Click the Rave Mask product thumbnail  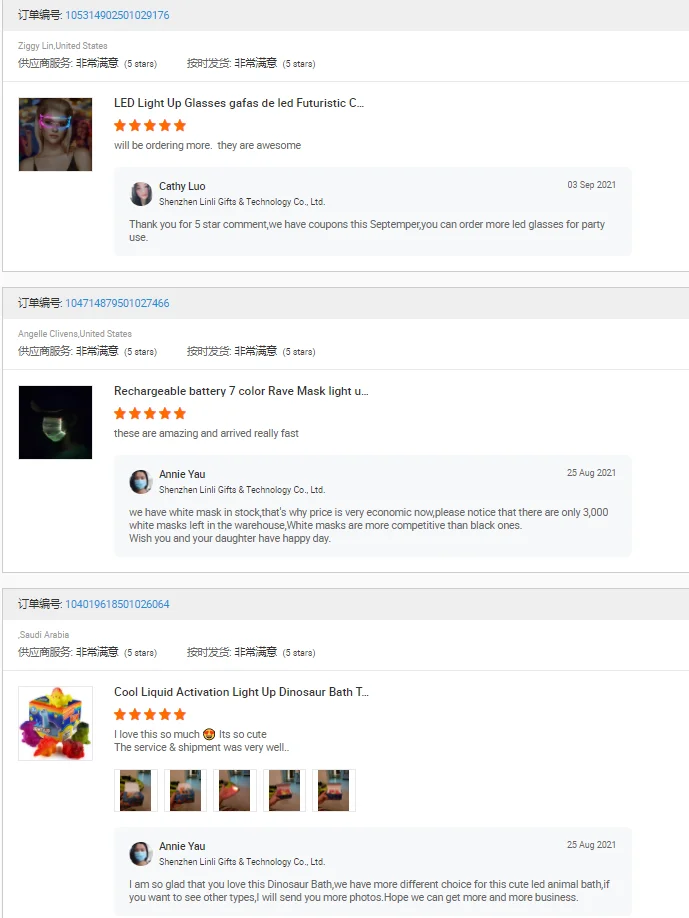[x=56, y=422]
